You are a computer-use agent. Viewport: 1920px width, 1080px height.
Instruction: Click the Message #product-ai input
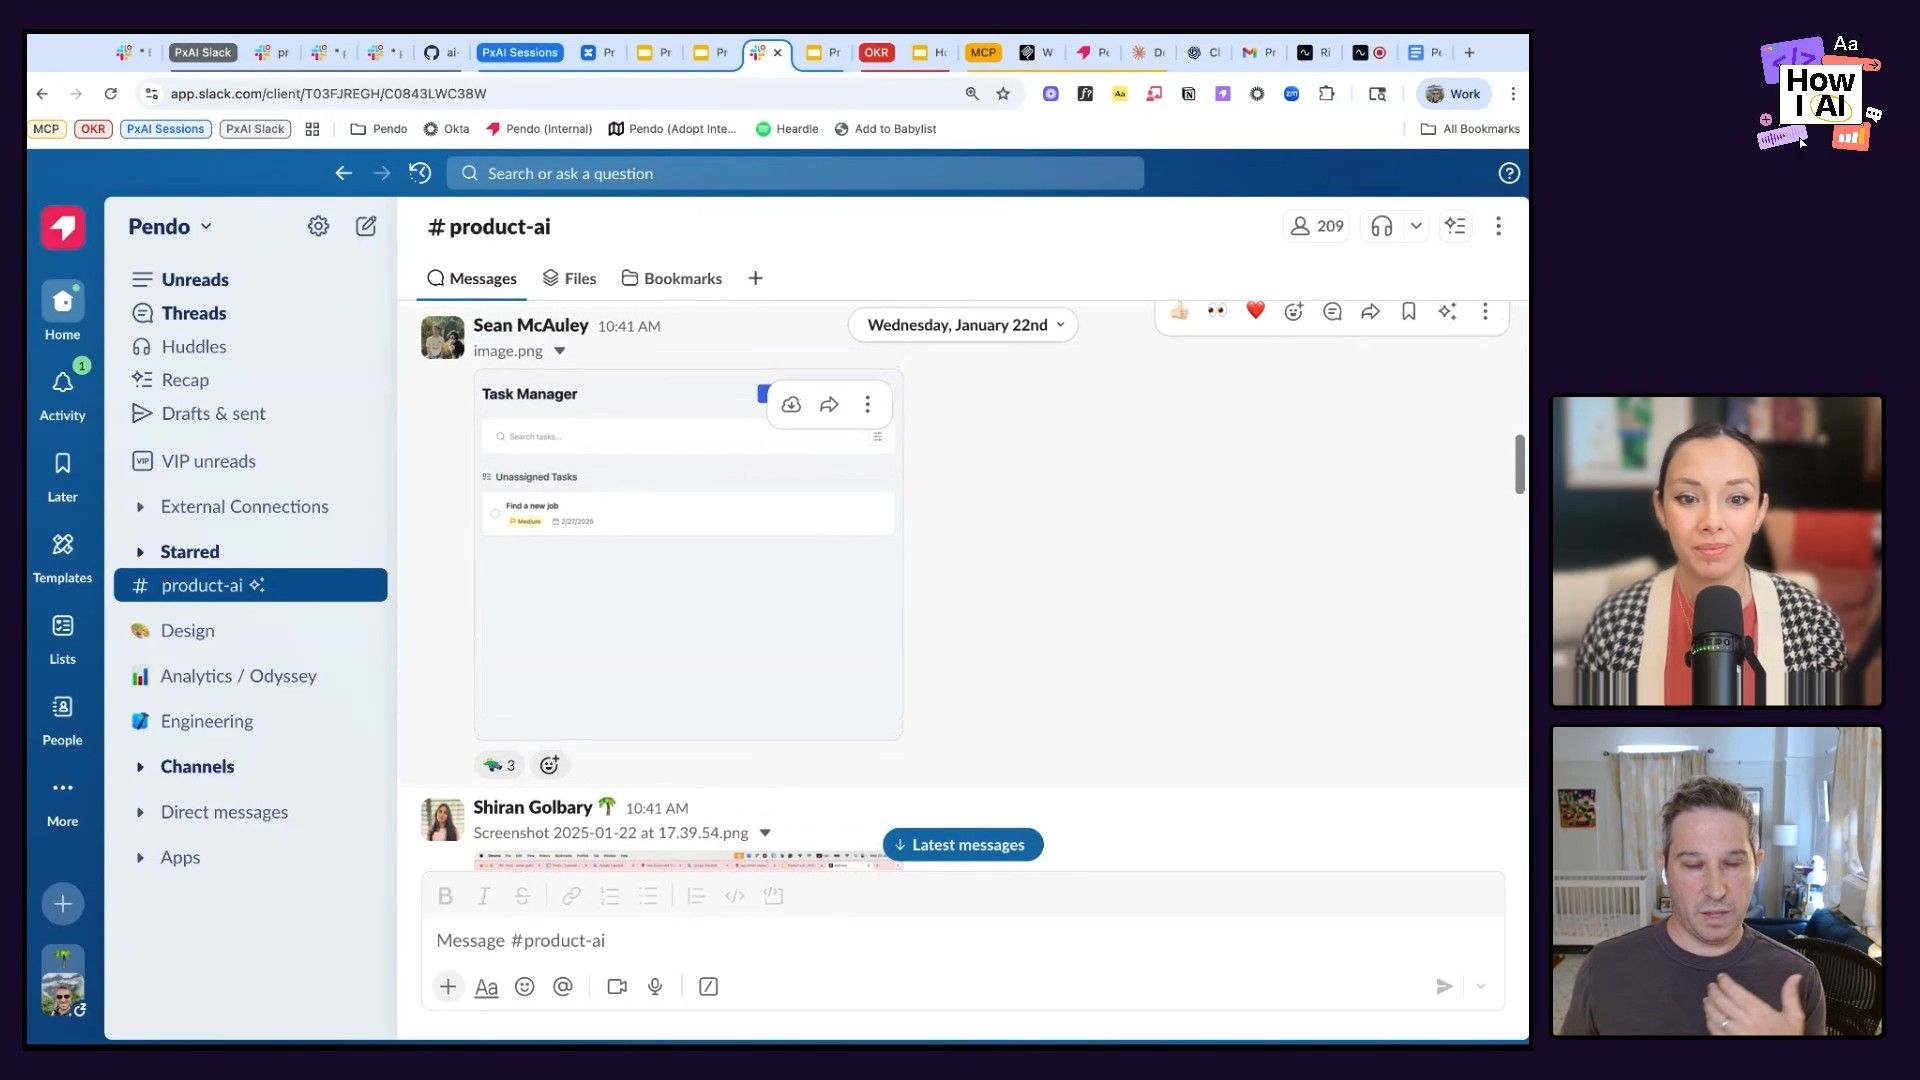click(x=962, y=941)
